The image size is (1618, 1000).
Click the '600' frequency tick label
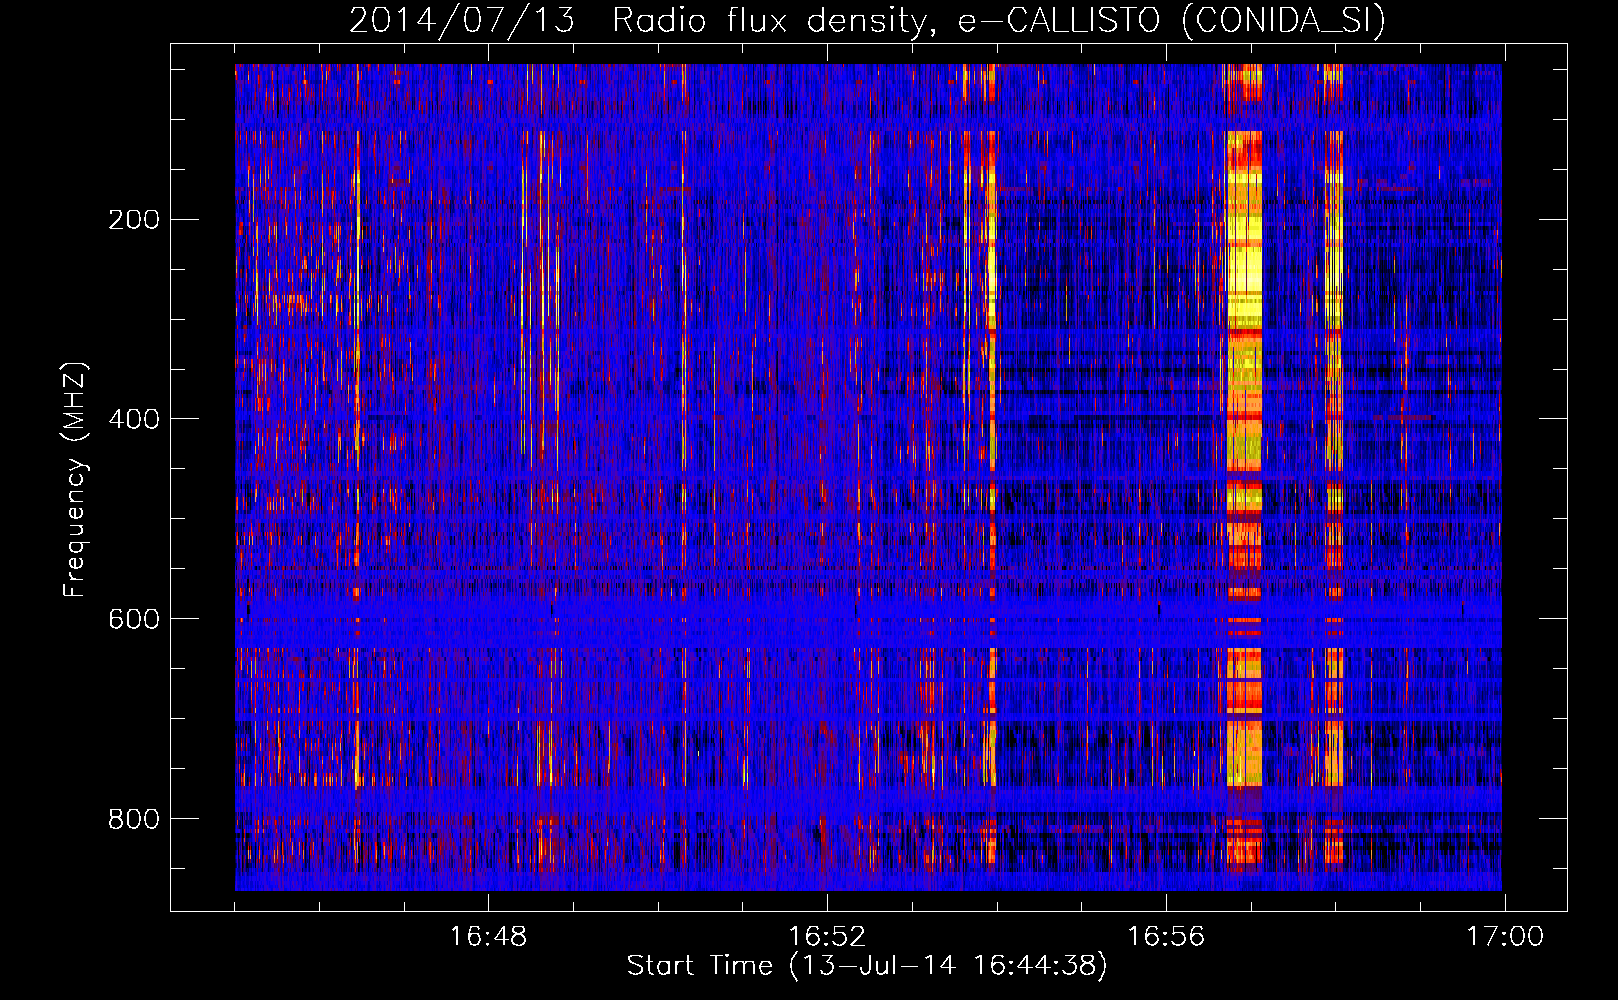click(x=134, y=619)
